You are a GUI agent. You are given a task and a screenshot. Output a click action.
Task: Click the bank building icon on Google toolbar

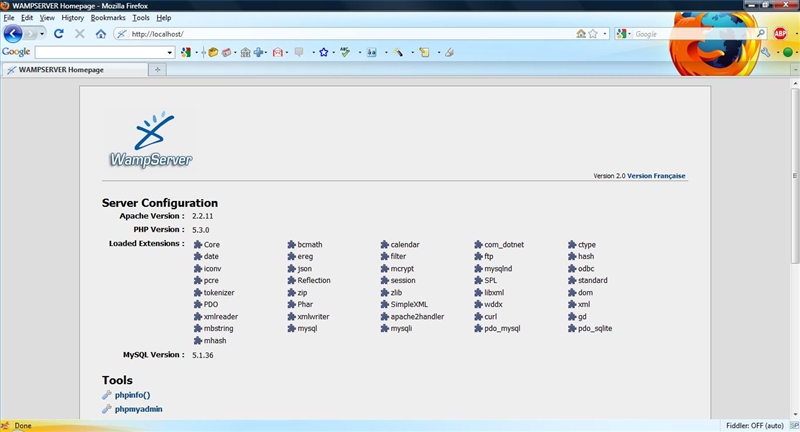point(245,52)
